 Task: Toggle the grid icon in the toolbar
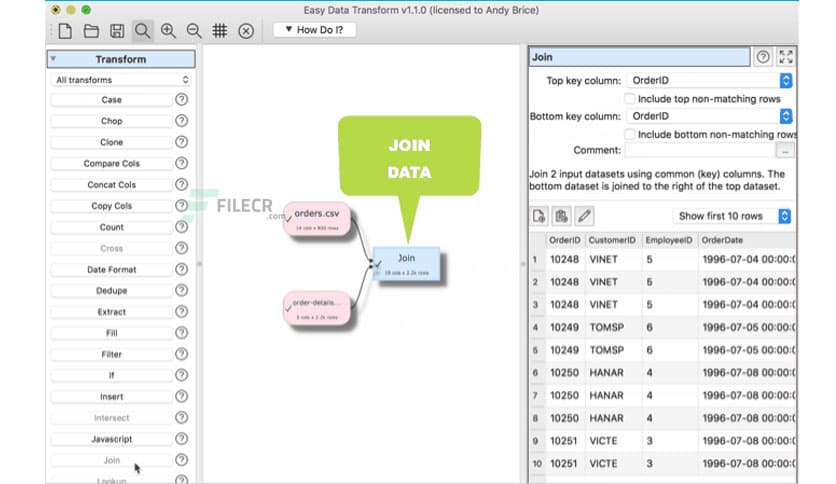point(220,31)
